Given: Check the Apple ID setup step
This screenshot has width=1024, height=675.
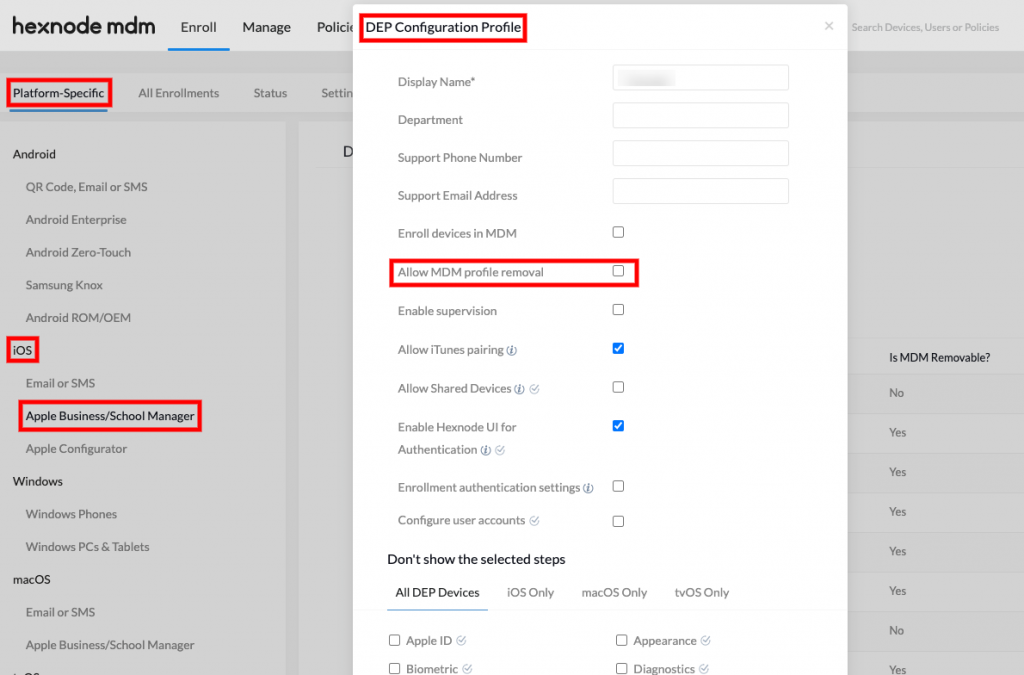Looking at the screenshot, I should pyautogui.click(x=394, y=640).
